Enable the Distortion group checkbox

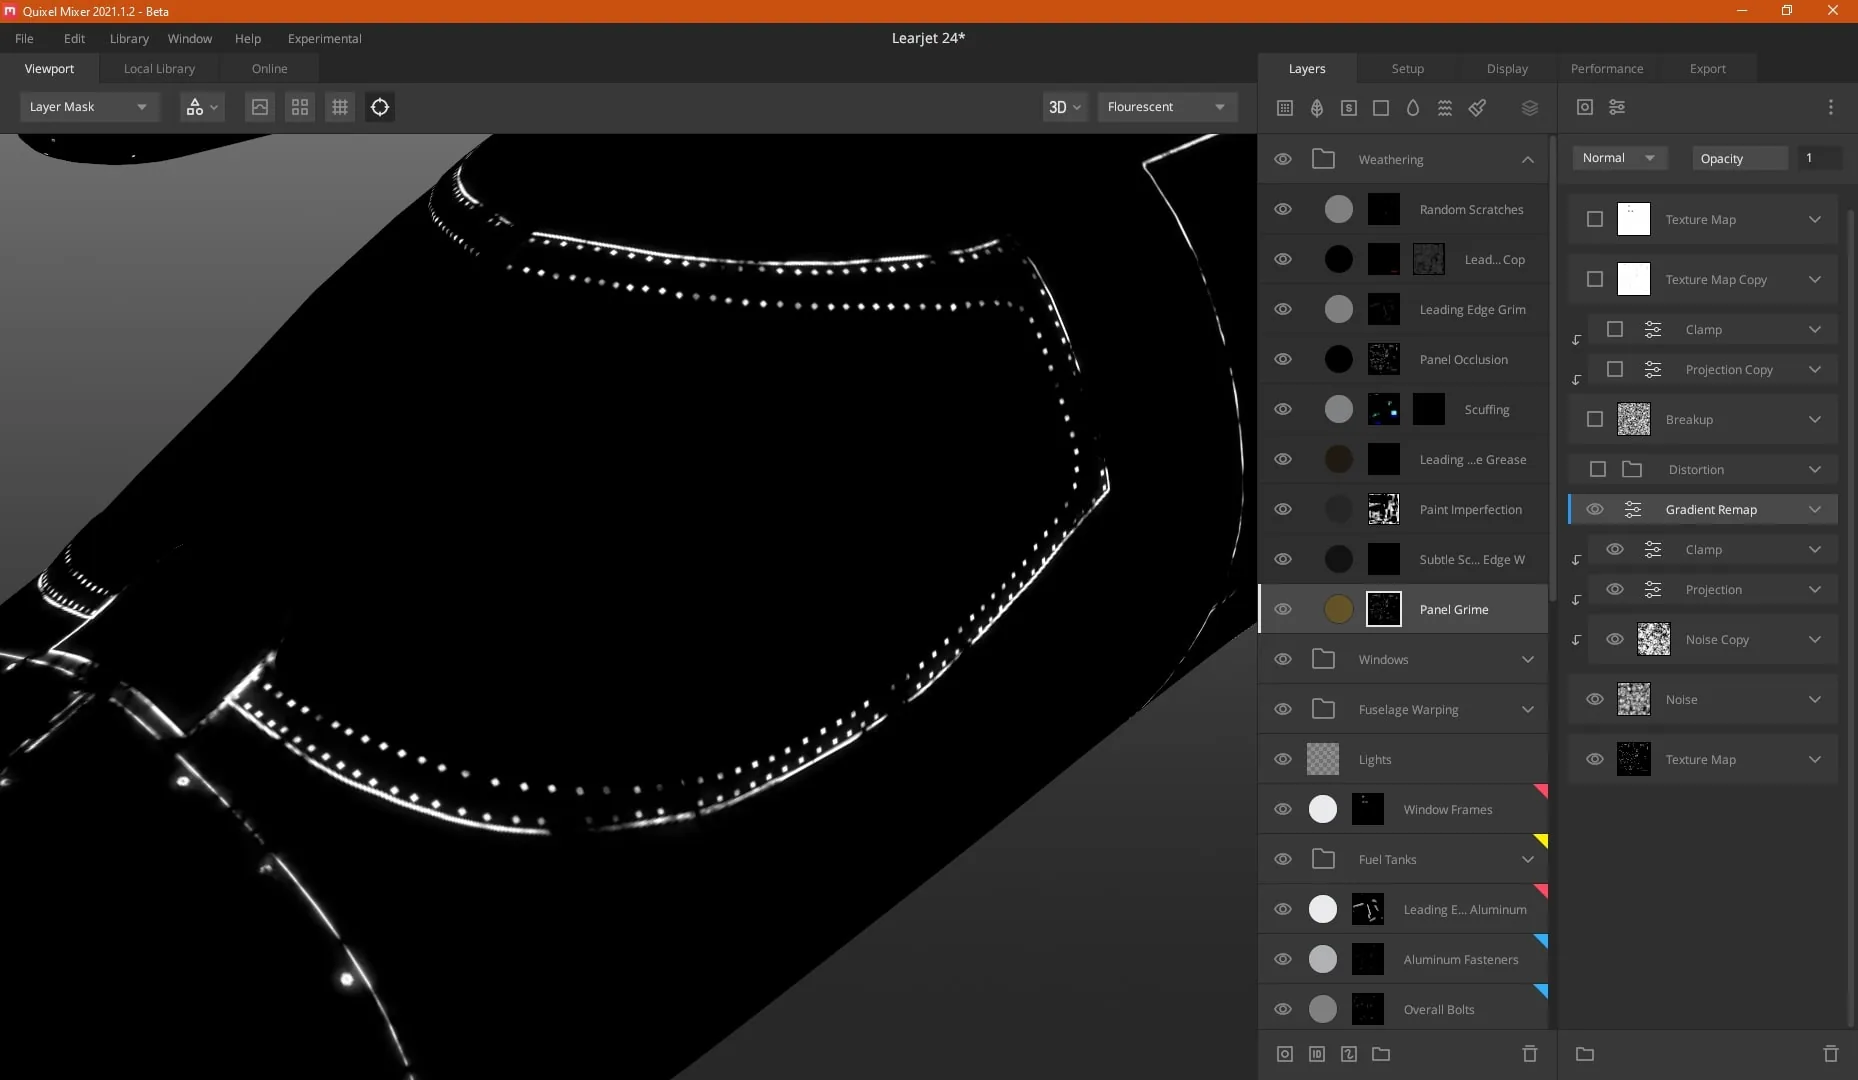[x=1598, y=470]
